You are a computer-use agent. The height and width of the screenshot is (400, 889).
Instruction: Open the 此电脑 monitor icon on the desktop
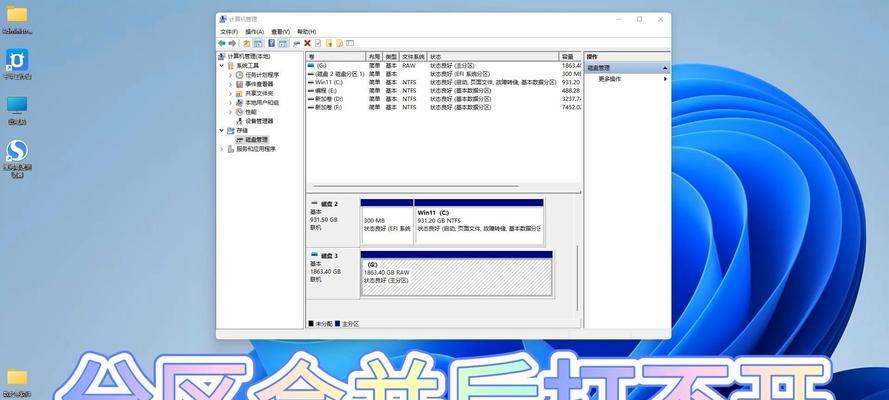[17, 105]
